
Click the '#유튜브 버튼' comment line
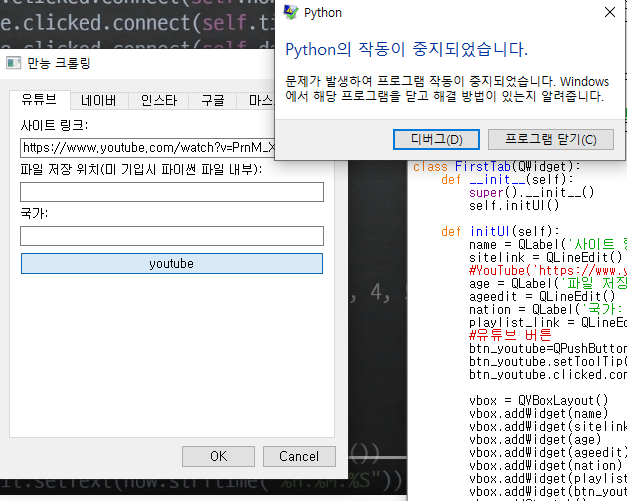(510, 335)
